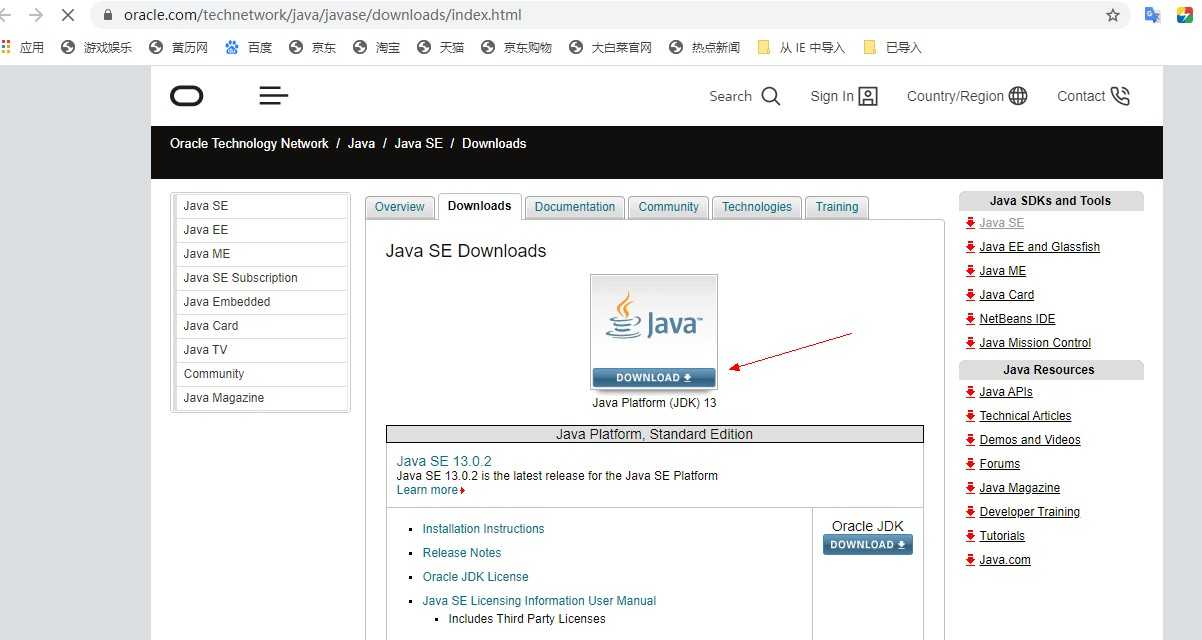This screenshot has height=640, width=1202.
Task: Open the Developer Training link
Action: 1030,512
